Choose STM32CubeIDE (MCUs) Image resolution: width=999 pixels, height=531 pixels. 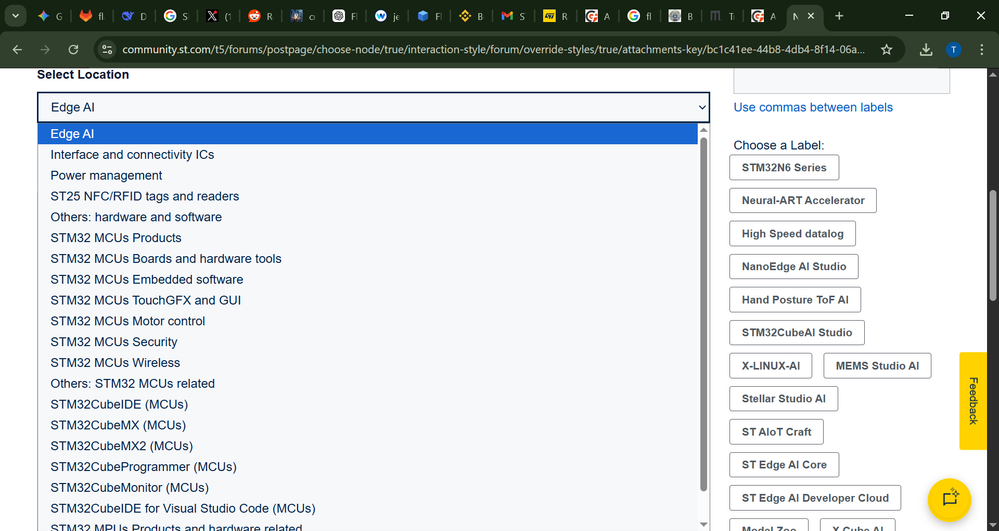368,405
